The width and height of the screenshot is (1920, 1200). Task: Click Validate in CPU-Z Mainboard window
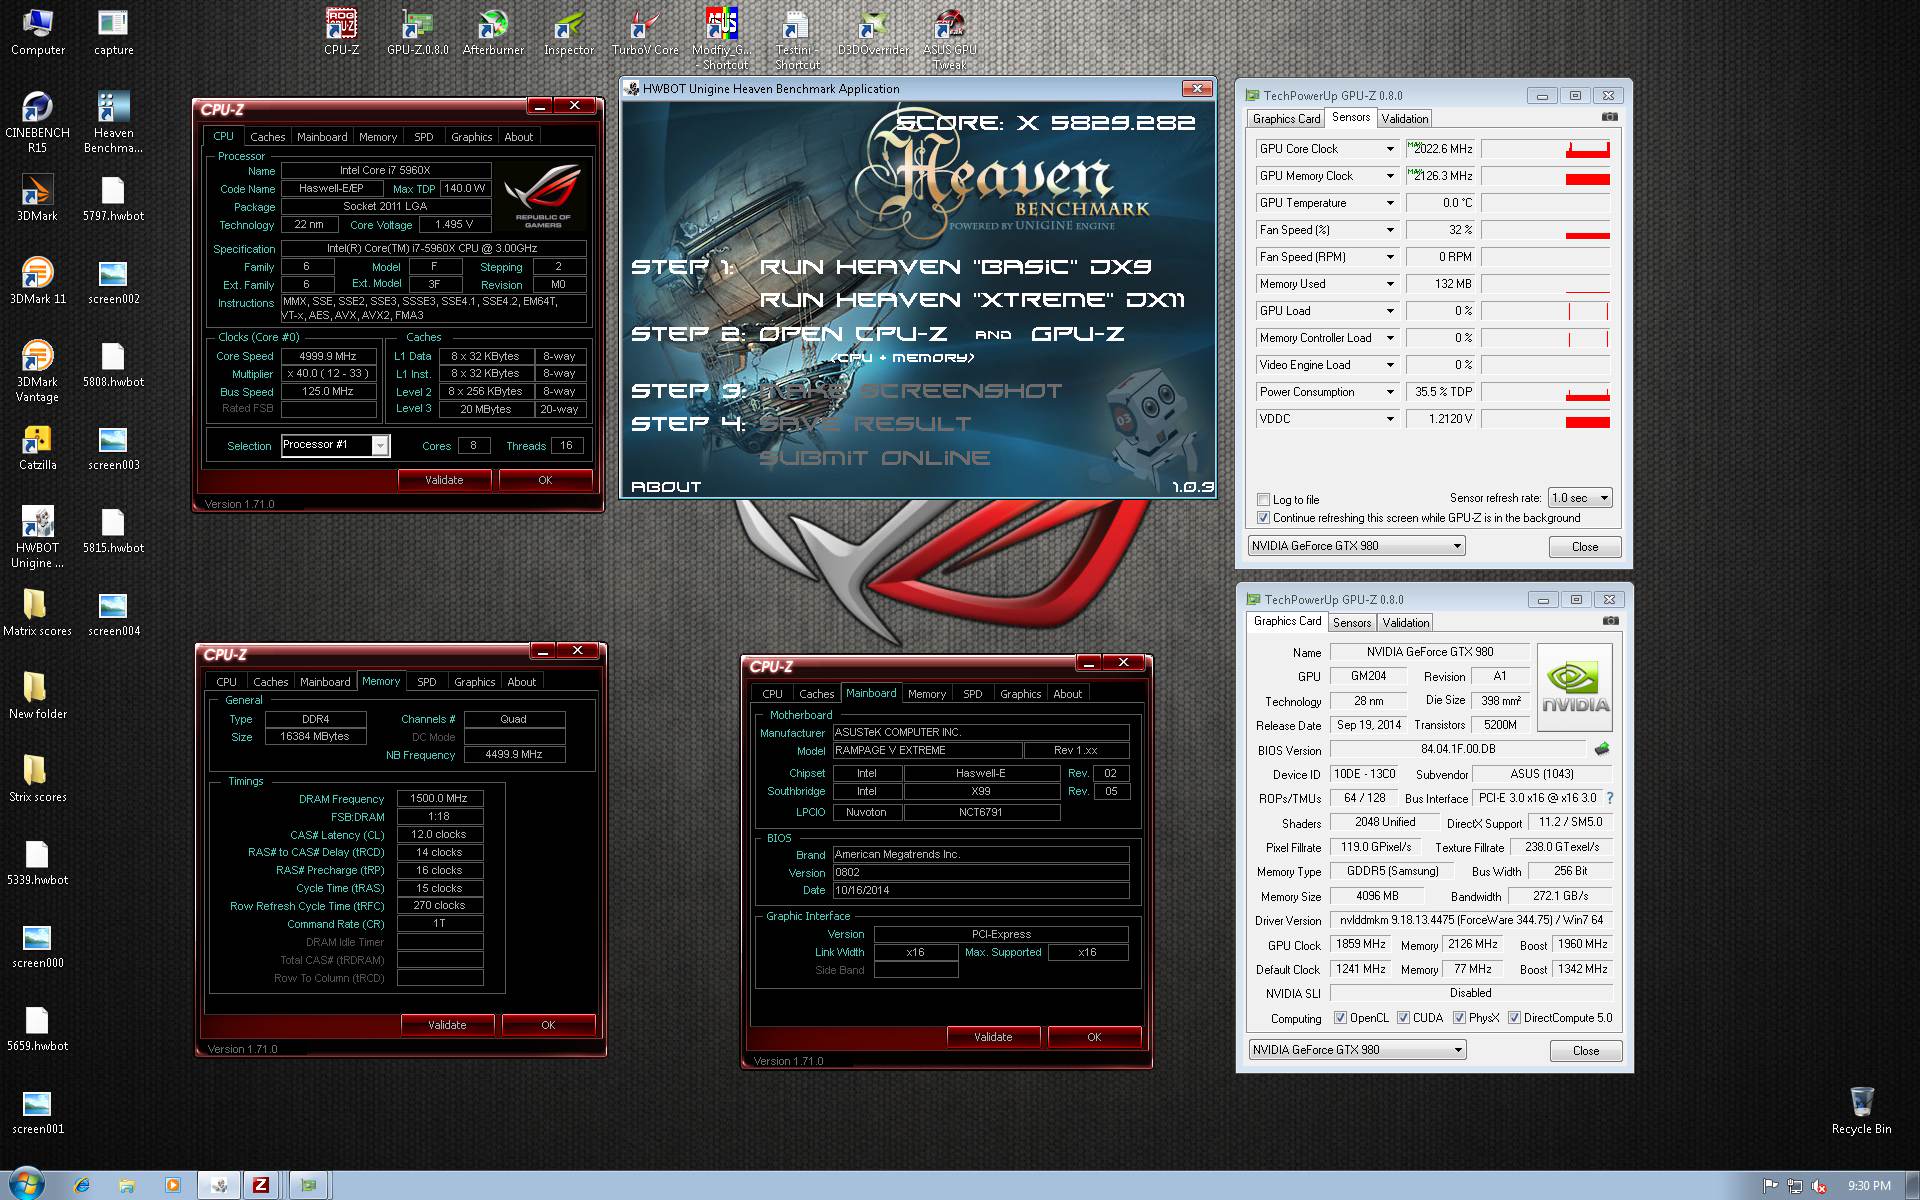tap(993, 1037)
